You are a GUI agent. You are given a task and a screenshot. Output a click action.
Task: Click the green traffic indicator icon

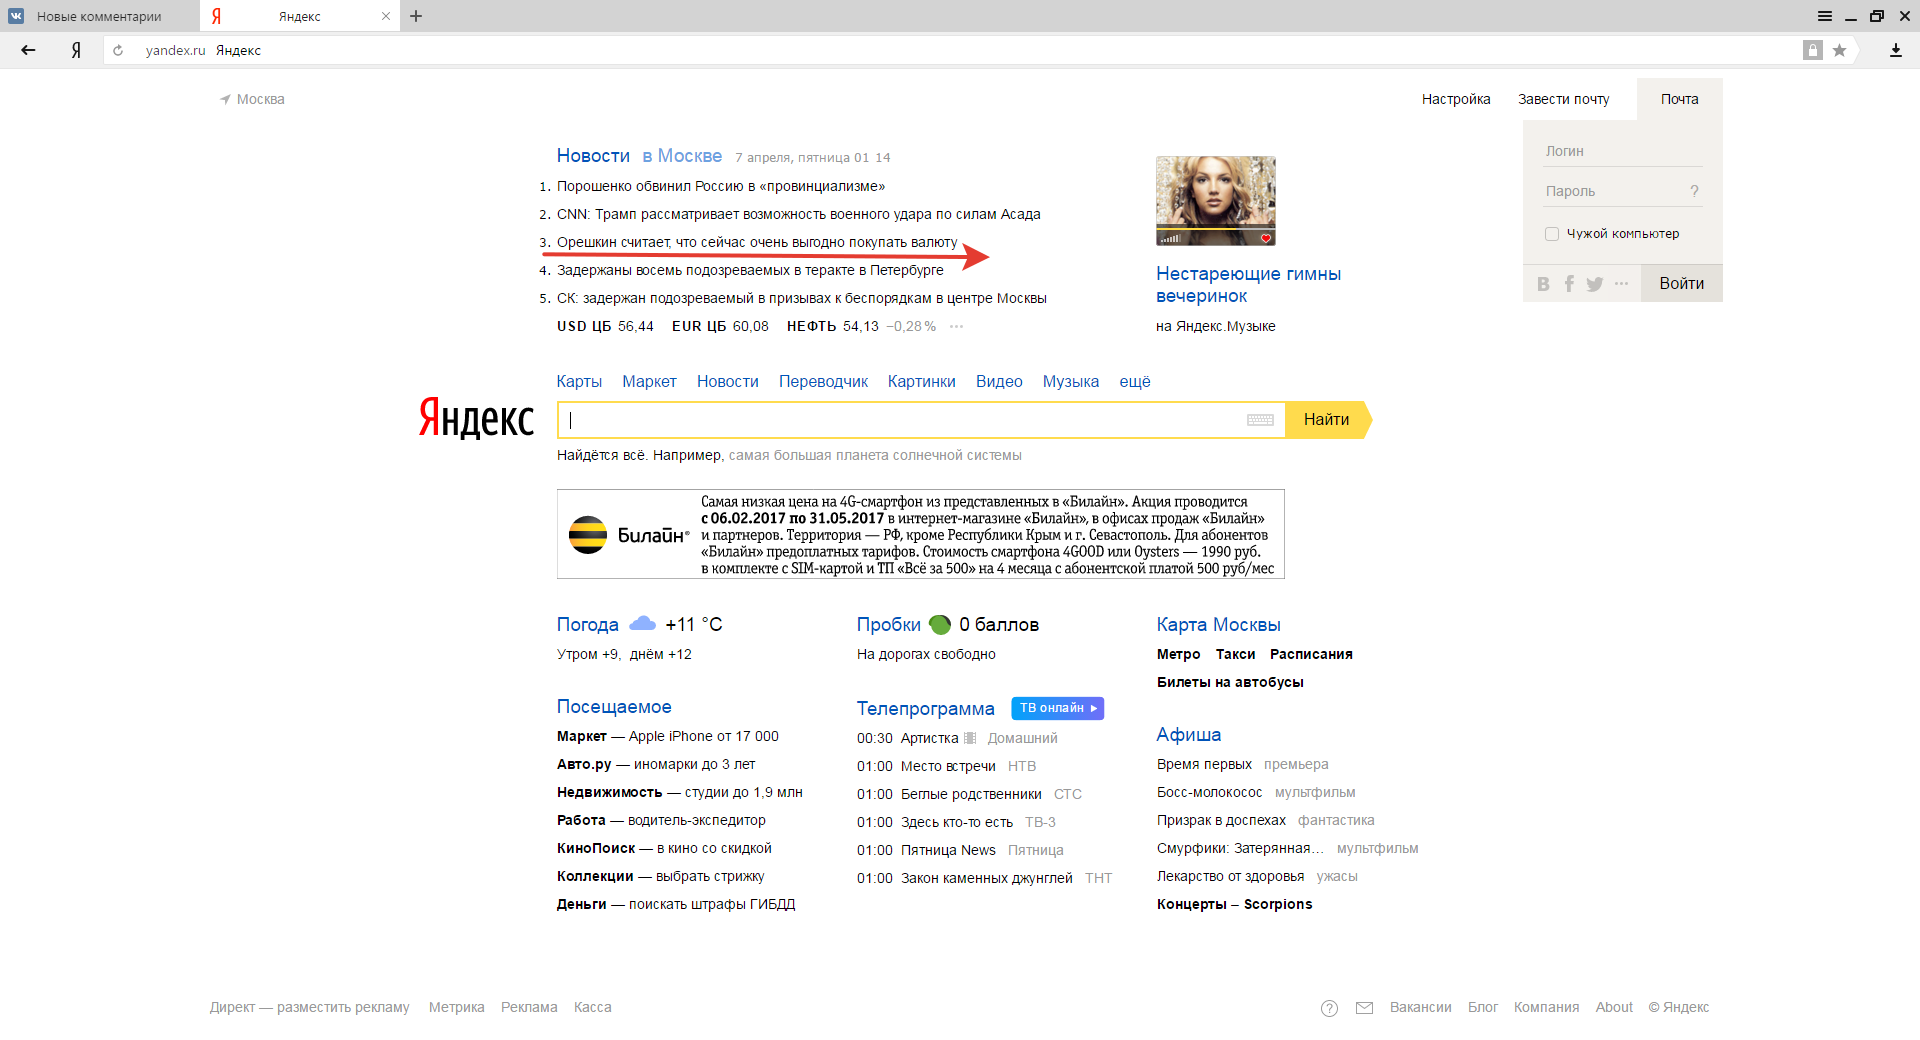point(940,624)
